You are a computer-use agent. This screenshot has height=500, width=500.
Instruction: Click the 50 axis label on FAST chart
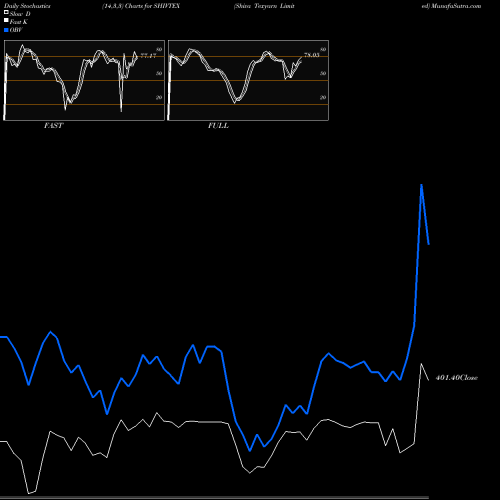tap(159, 74)
